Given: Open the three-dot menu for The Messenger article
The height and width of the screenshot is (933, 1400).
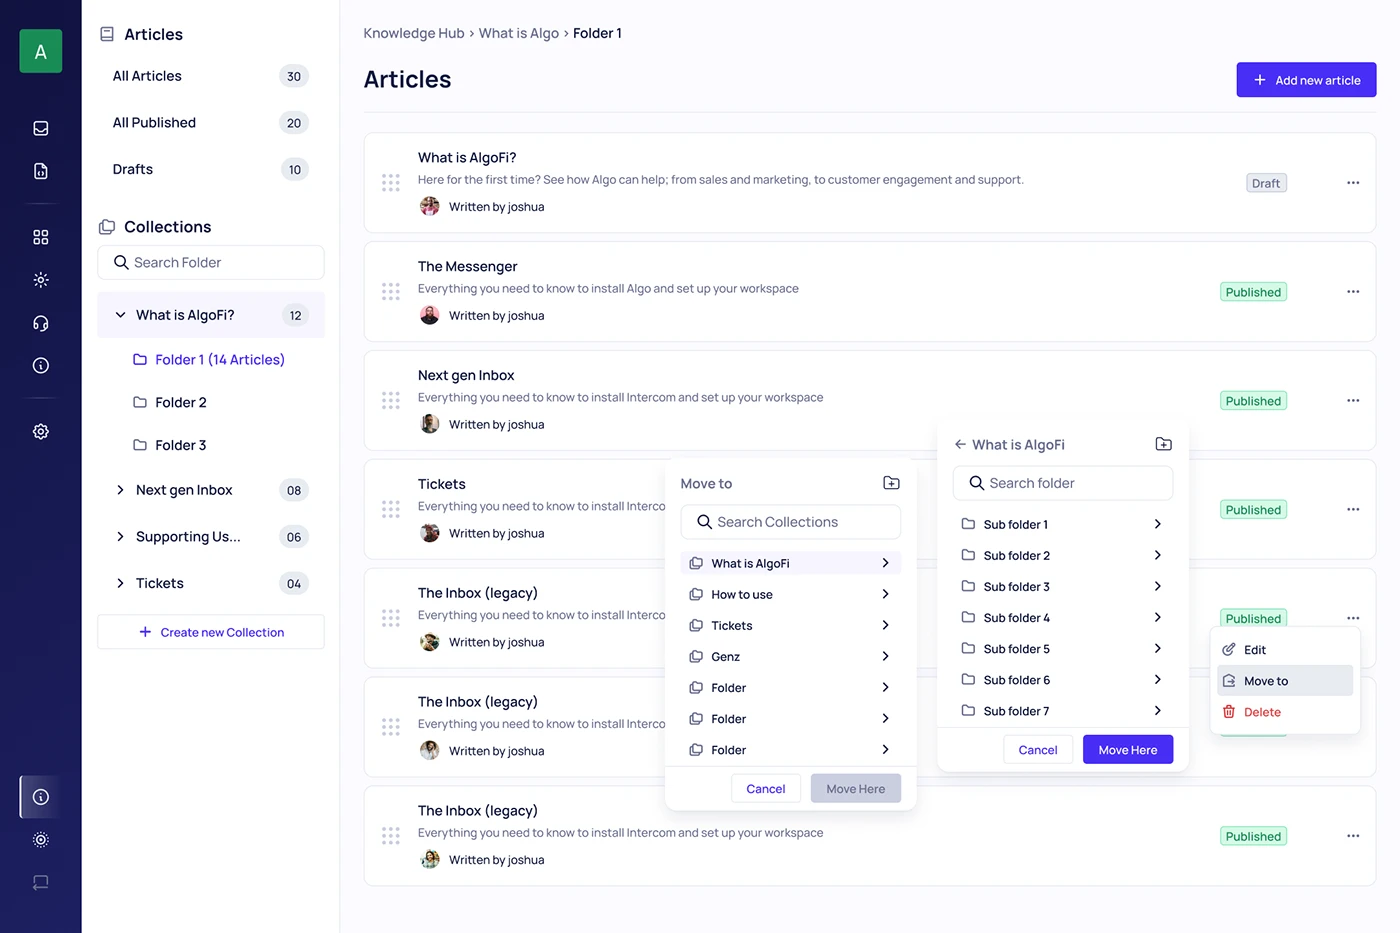Looking at the screenshot, I should (1353, 292).
